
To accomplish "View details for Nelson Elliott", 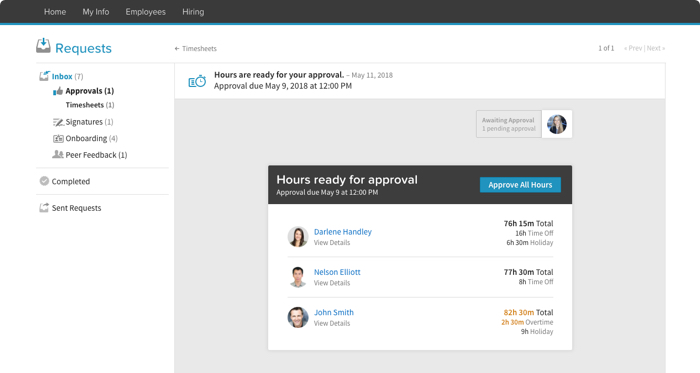I will (332, 283).
